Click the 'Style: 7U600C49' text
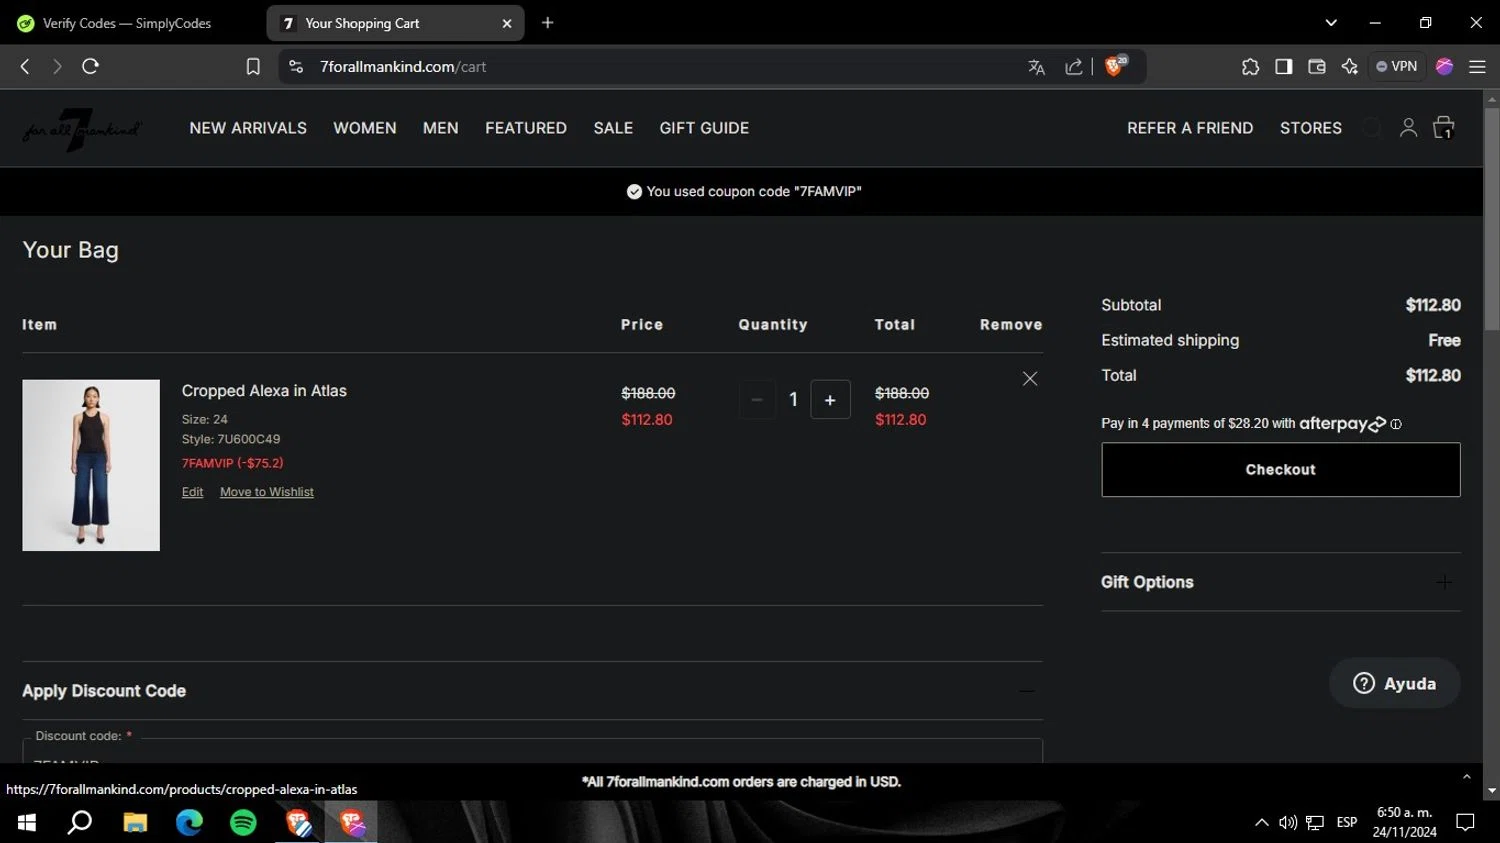The height and width of the screenshot is (843, 1500). (231, 439)
